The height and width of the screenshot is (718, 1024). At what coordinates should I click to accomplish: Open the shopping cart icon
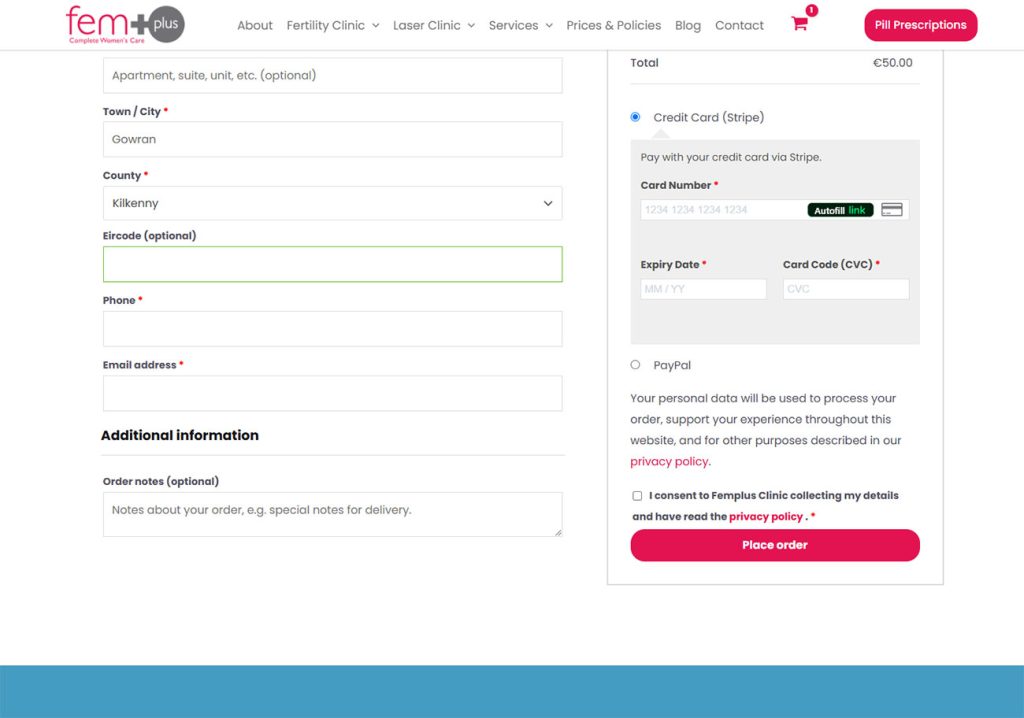click(800, 24)
